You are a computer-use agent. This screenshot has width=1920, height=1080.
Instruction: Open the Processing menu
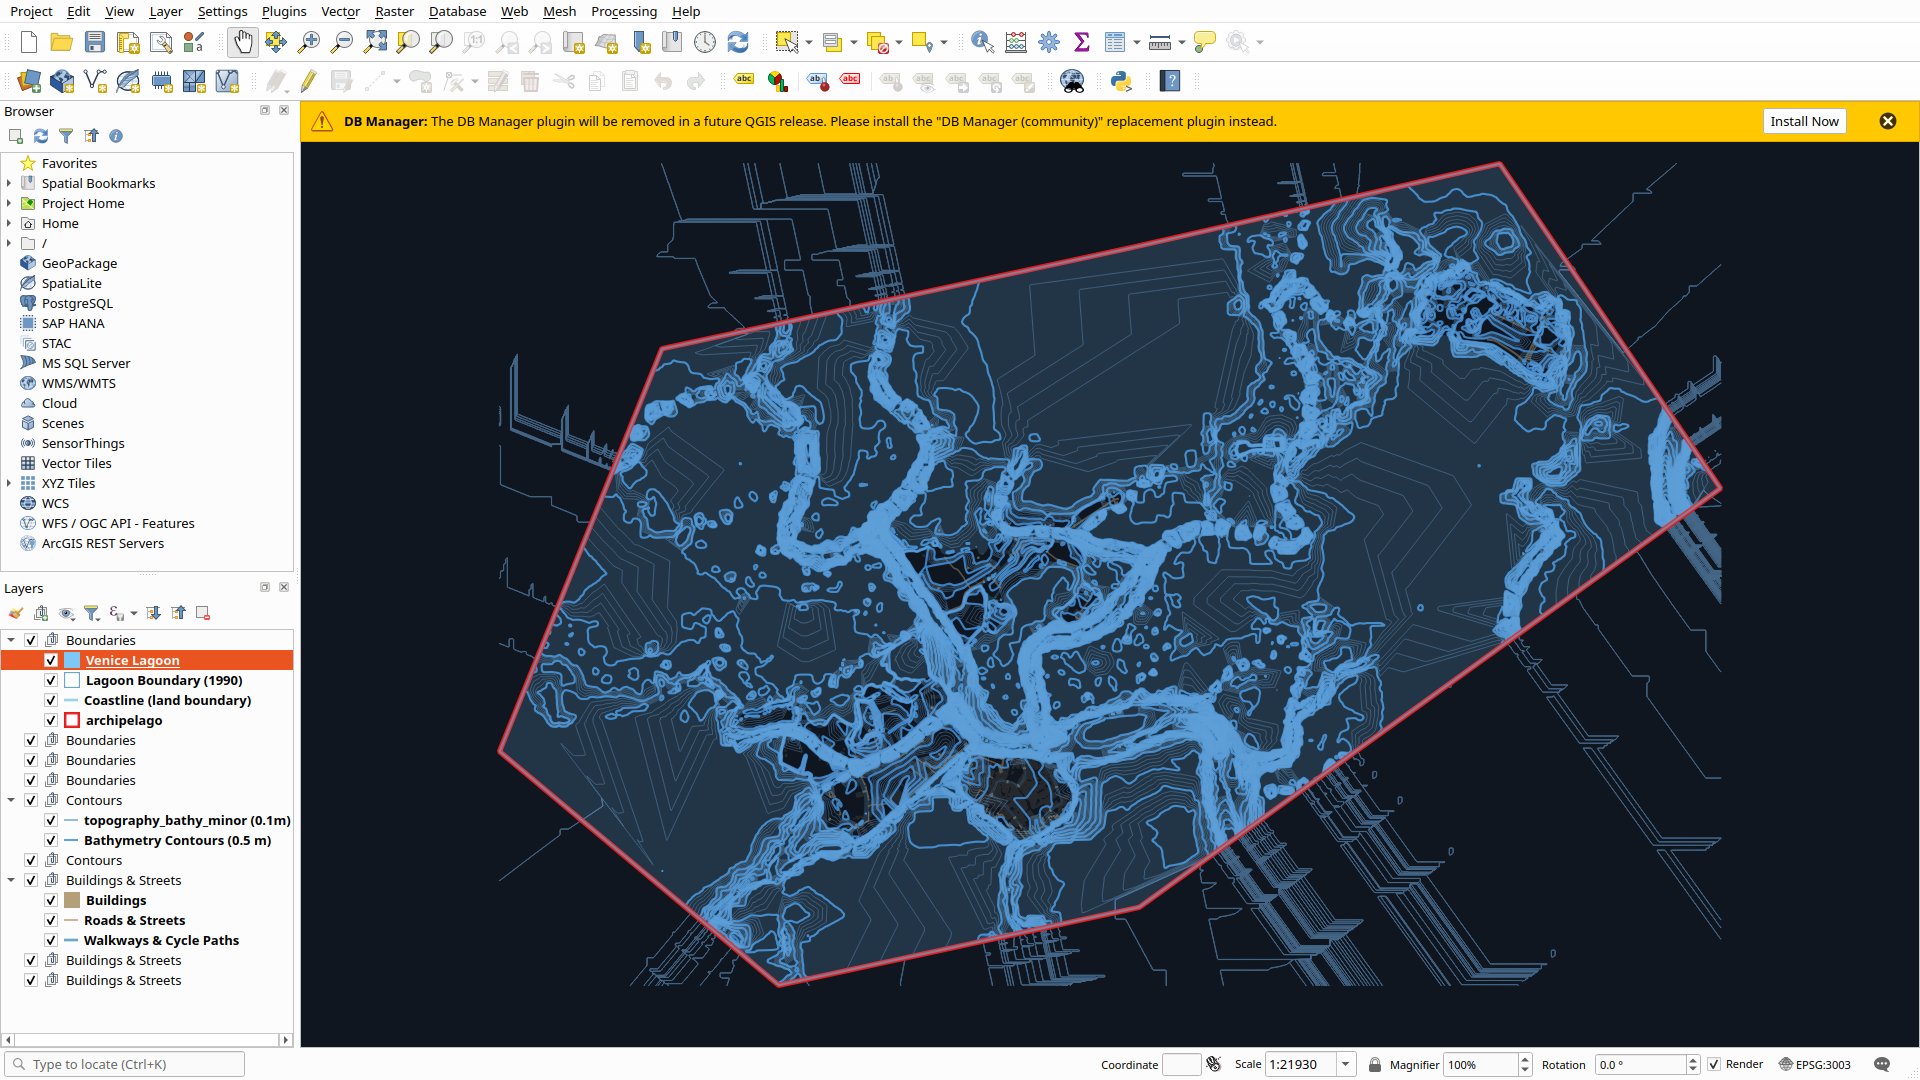click(623, 11)
